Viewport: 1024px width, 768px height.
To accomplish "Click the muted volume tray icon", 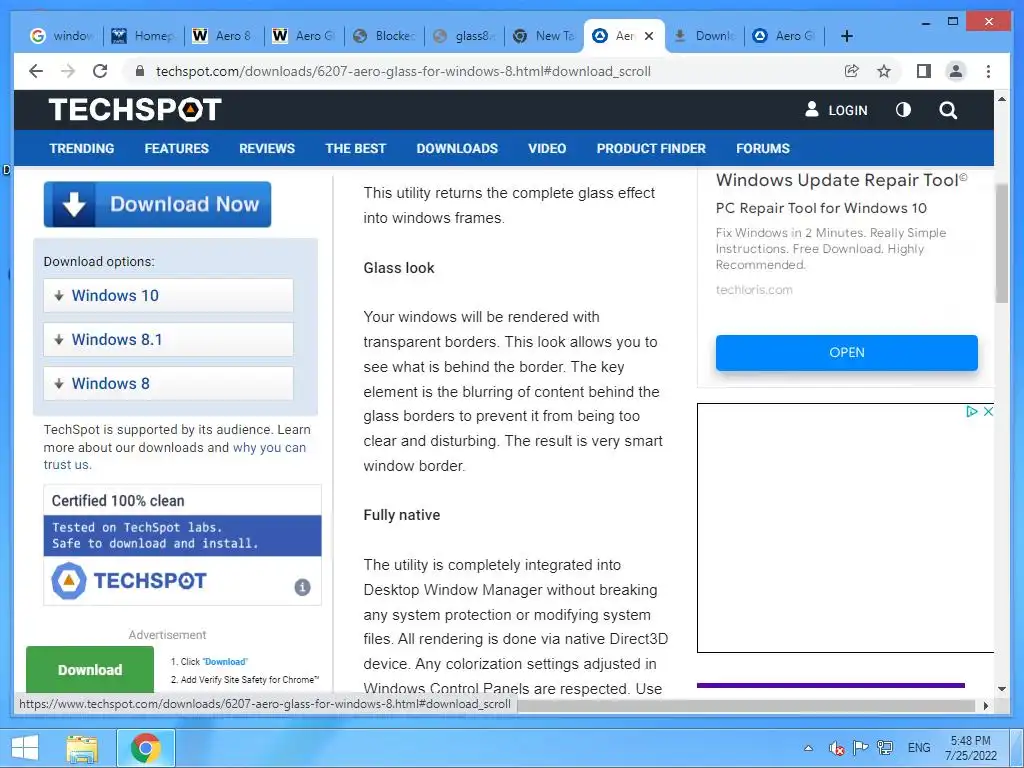I will pyautogui.click(x=837, y=748).
